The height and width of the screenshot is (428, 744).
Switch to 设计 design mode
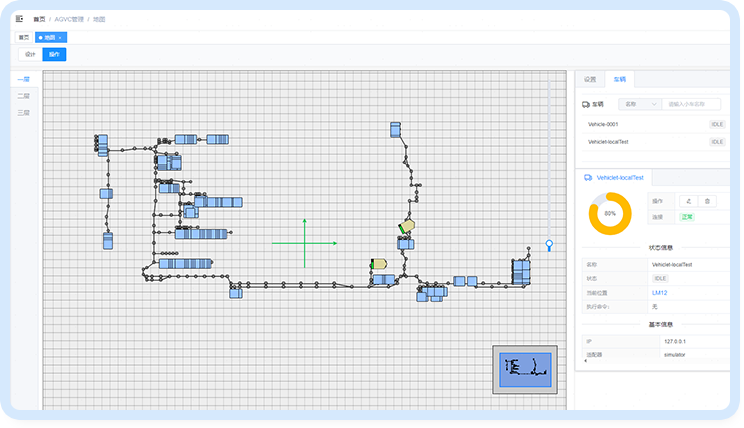tap(30, 54)
